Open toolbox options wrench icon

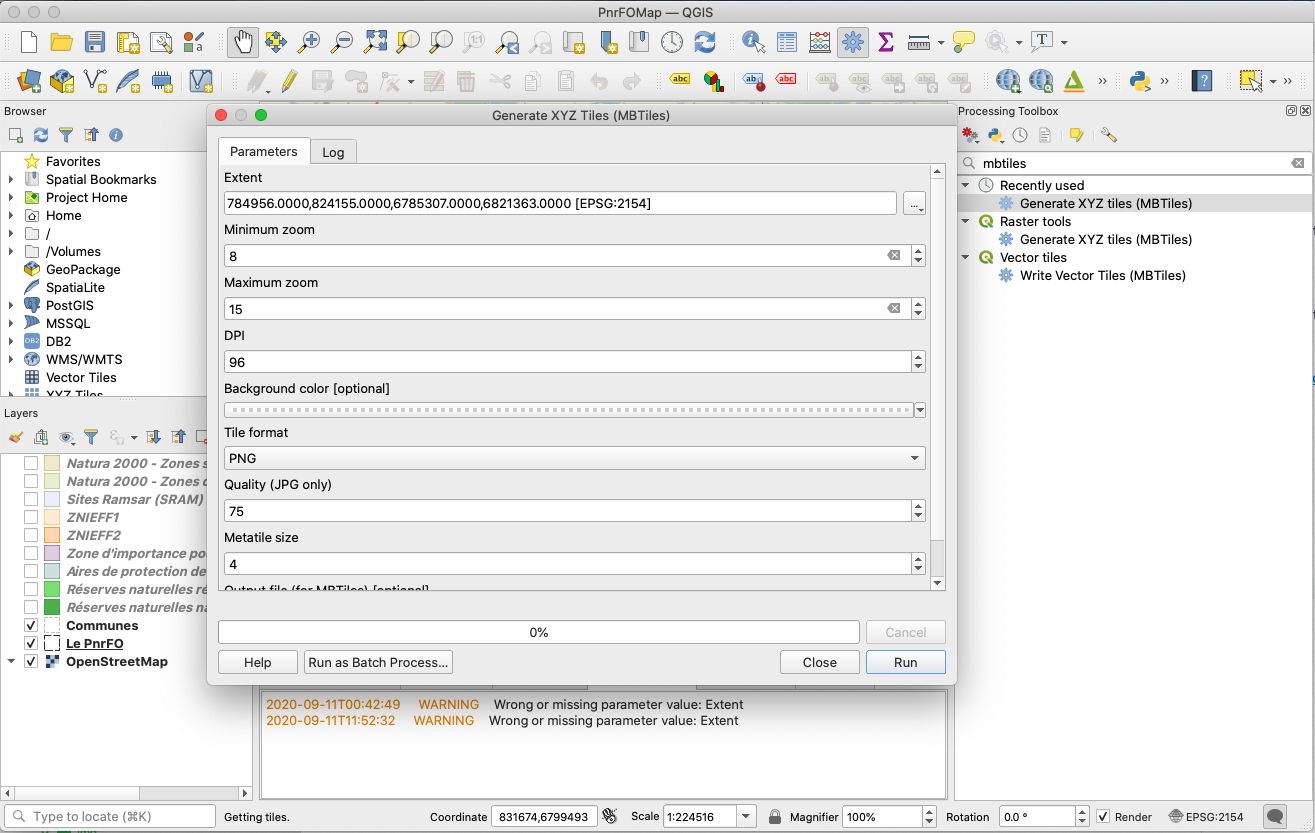(x=1108, y=135)
